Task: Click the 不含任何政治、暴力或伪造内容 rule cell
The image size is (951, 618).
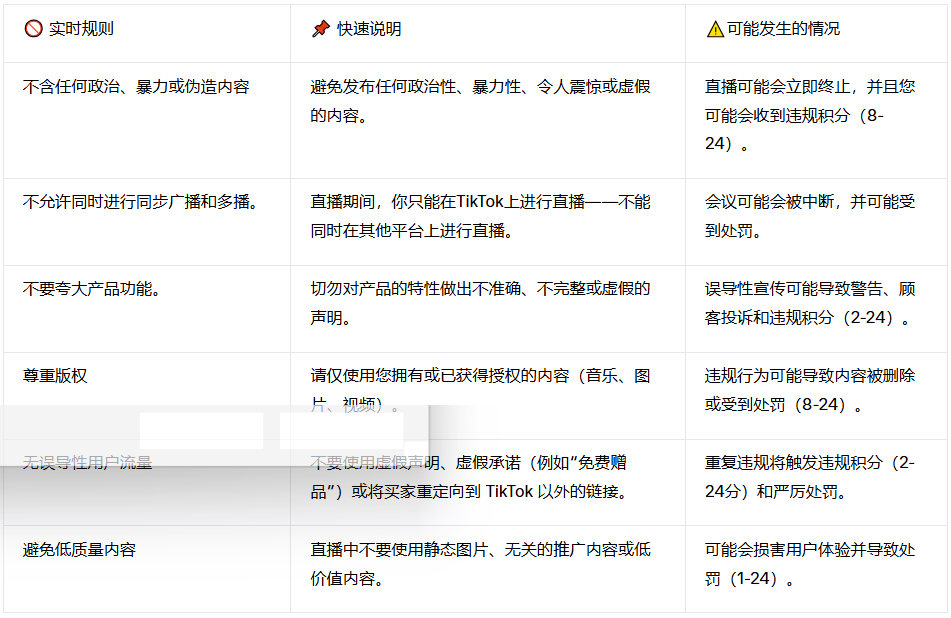Action: point(135,87)
